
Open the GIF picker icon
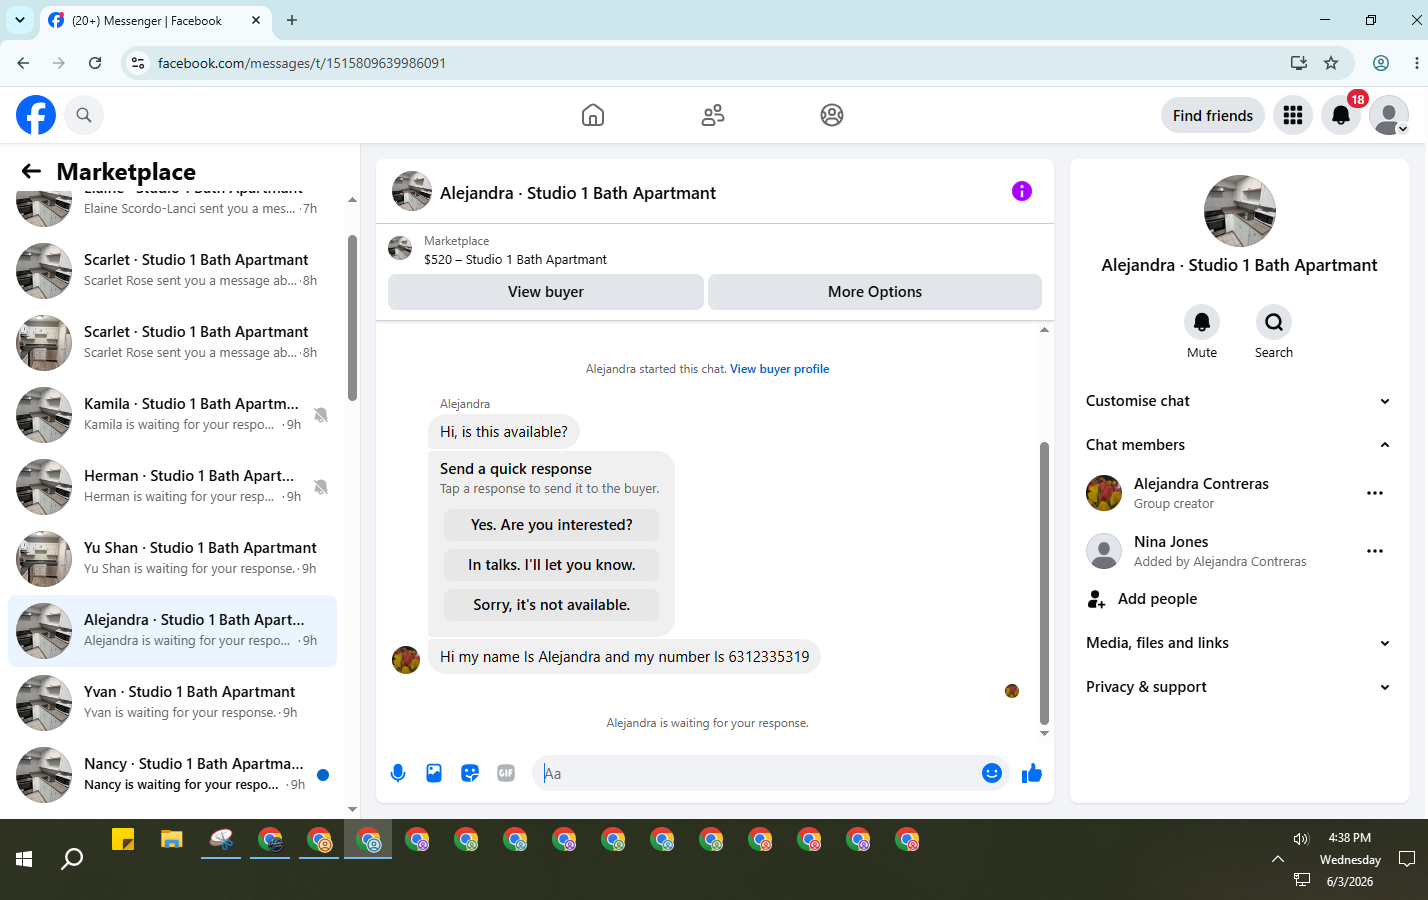(x=506, y=773)
